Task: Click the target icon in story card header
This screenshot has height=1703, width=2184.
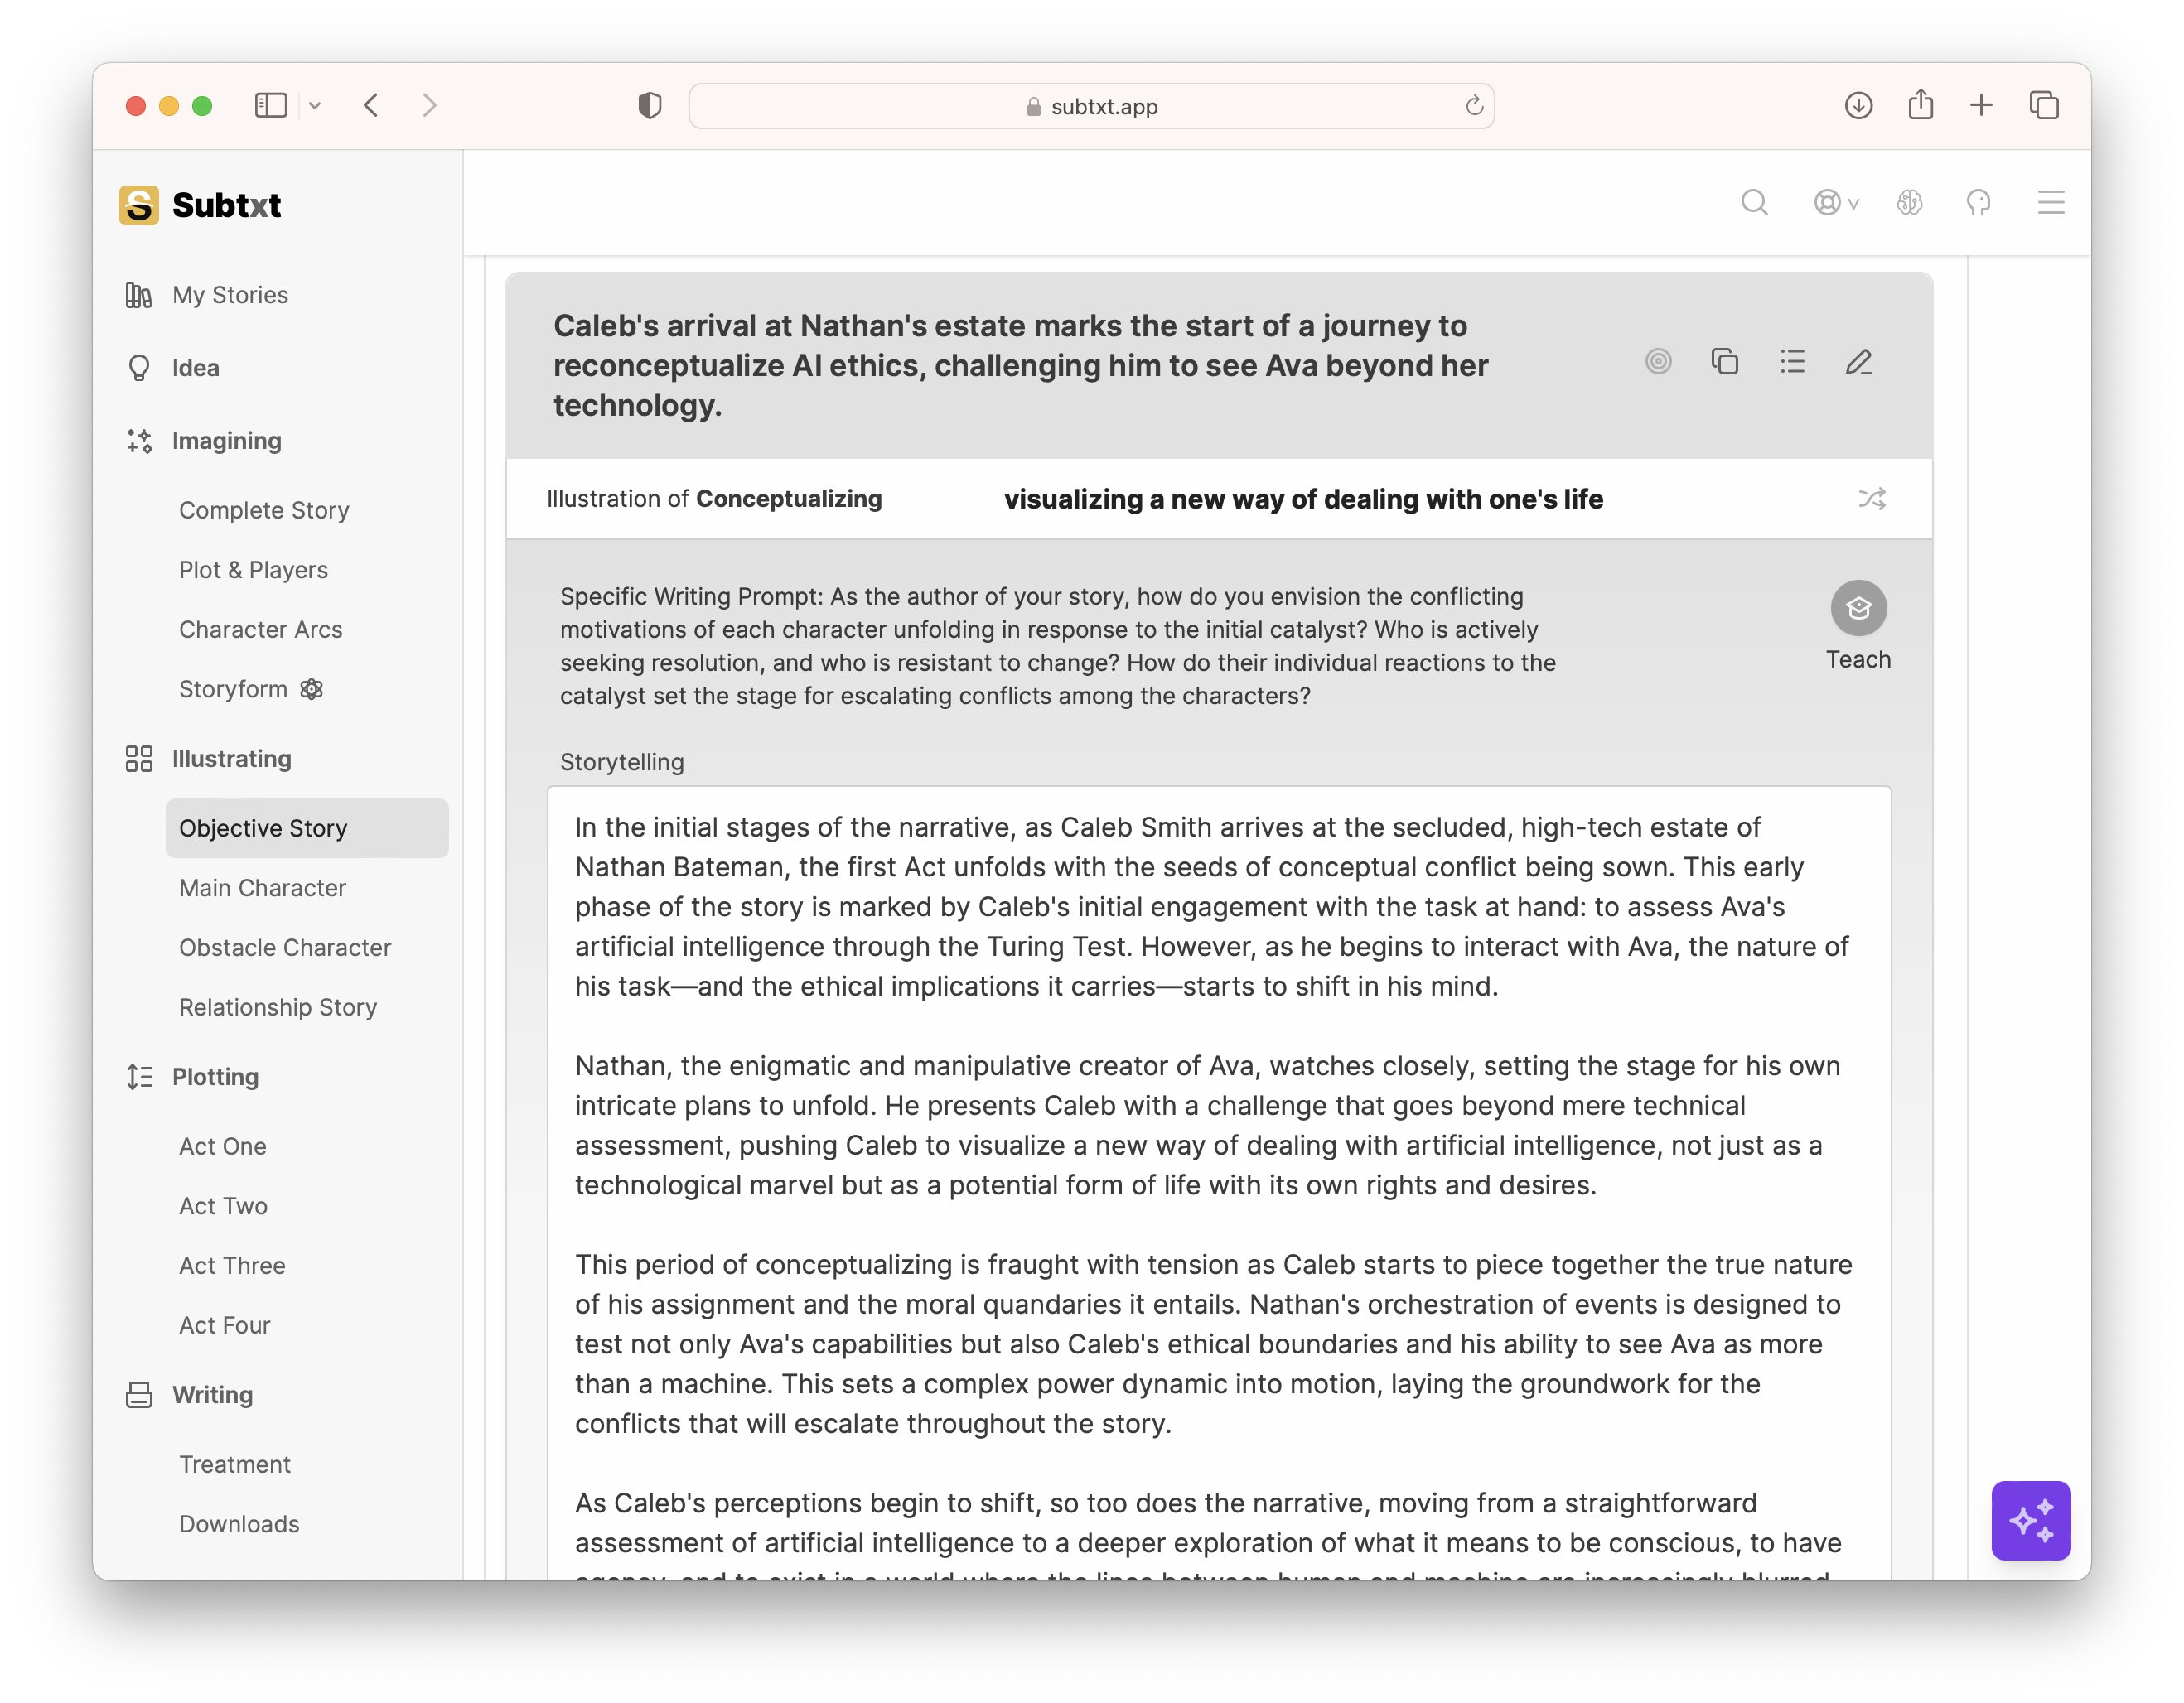Action: click(1658, 362)
